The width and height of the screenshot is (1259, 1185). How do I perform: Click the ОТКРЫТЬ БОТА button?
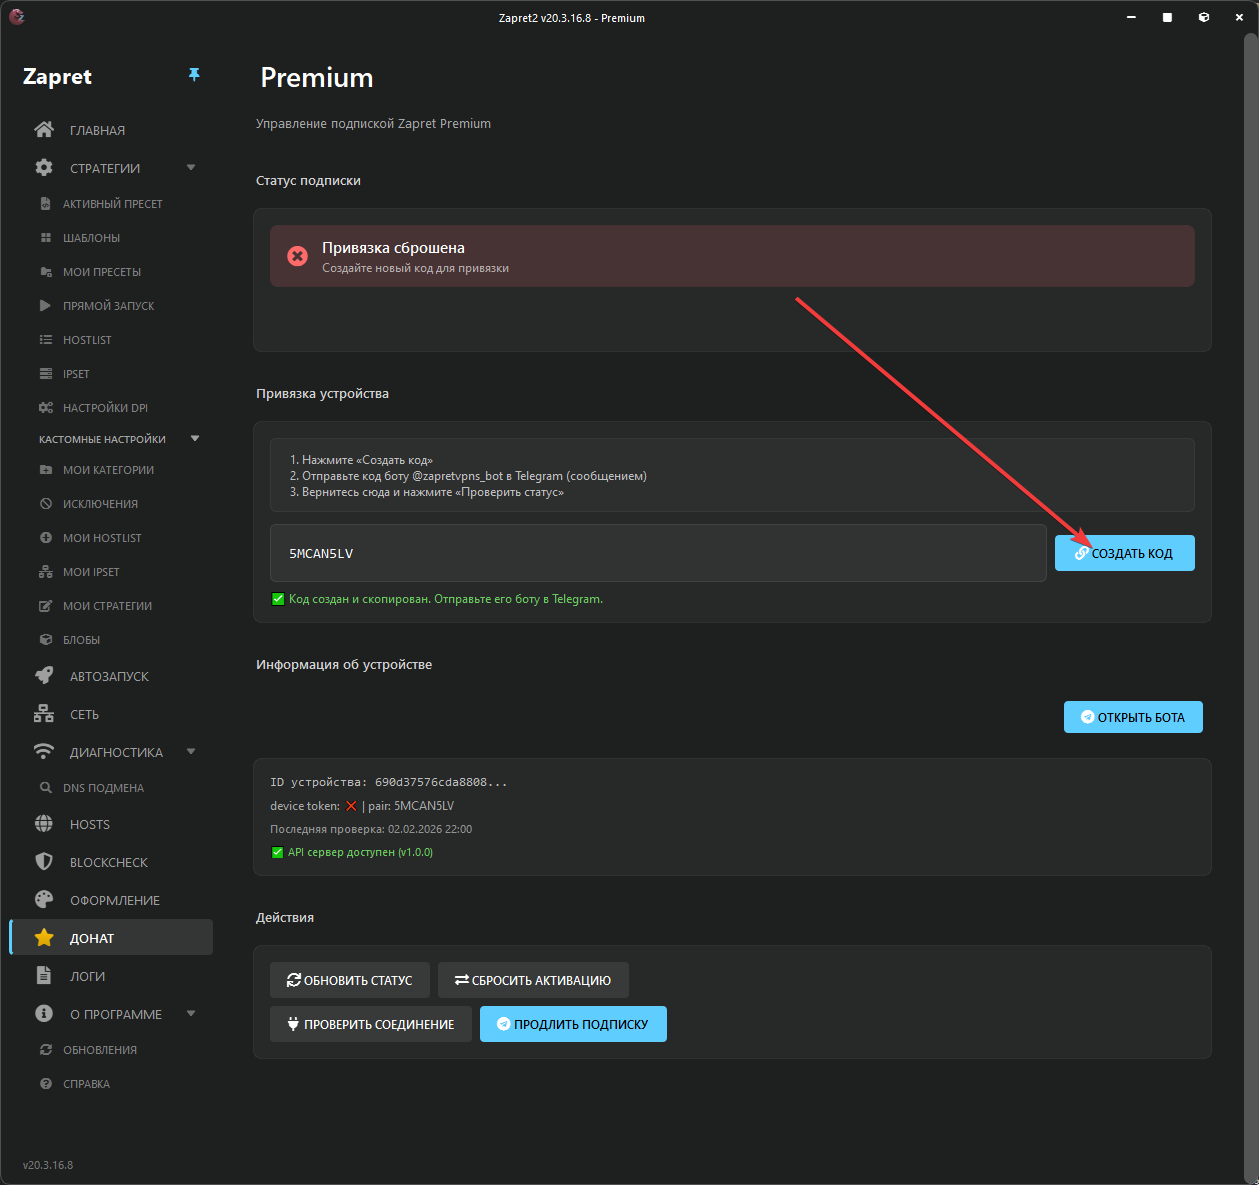pyautogui.click(x=1133, y=717)
